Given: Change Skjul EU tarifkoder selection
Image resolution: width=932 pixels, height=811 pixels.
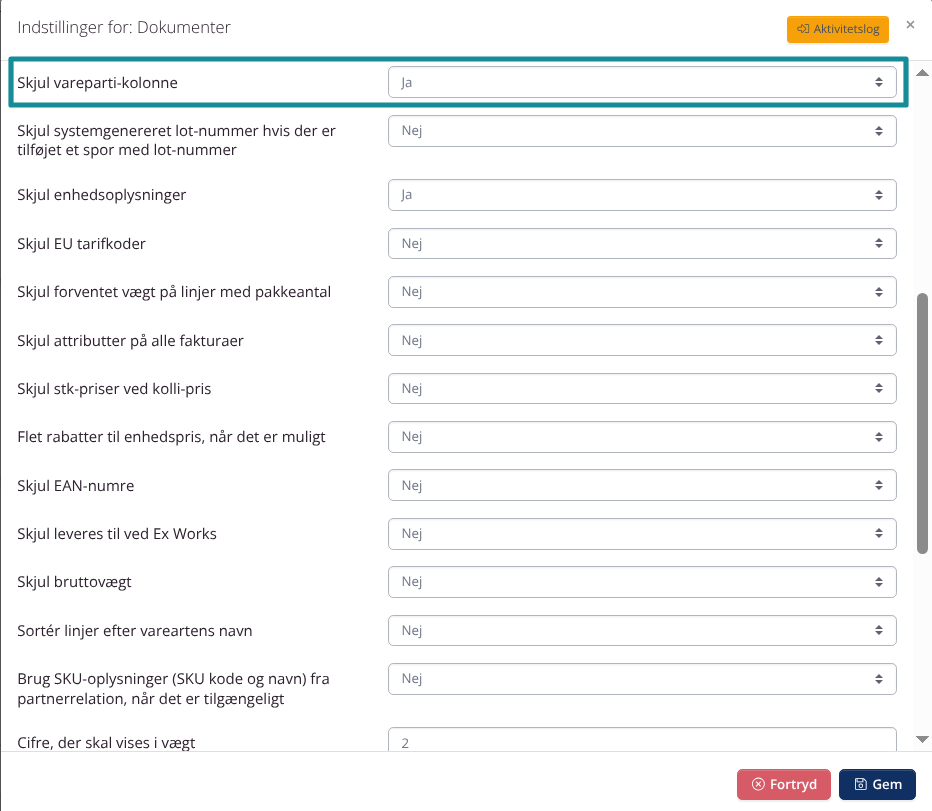Looking at the screenshot, I should tap(642, 243).
